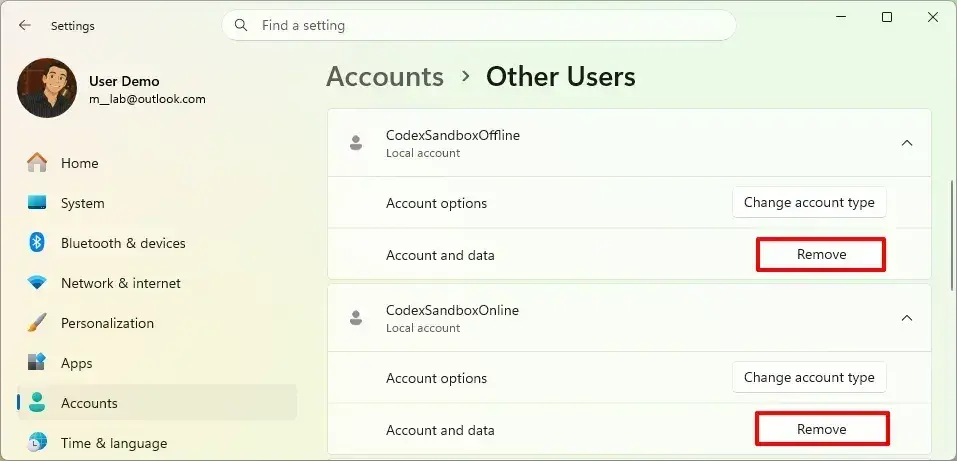Open Personalization settings
This screenshot has width=957, height=461.
[157, 323]
